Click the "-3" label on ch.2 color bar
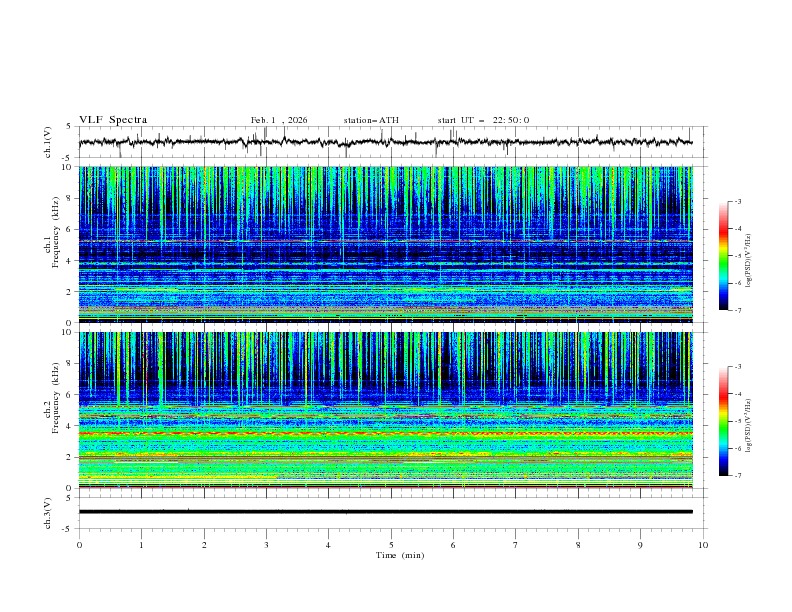The width and height of the screenshot is (792, 612). [x=737, y=367]
